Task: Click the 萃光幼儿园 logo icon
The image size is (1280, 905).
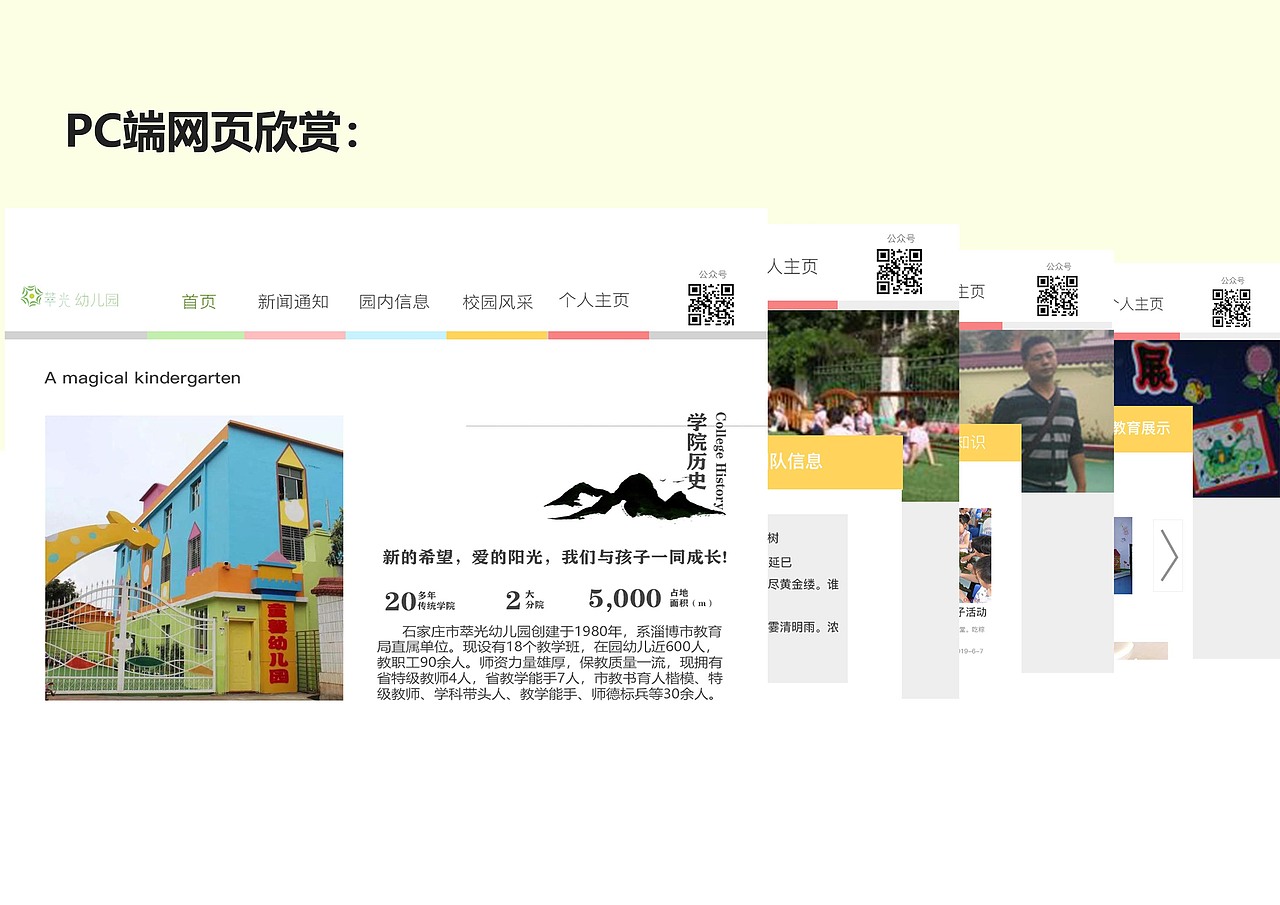Action: click(31, 297)
